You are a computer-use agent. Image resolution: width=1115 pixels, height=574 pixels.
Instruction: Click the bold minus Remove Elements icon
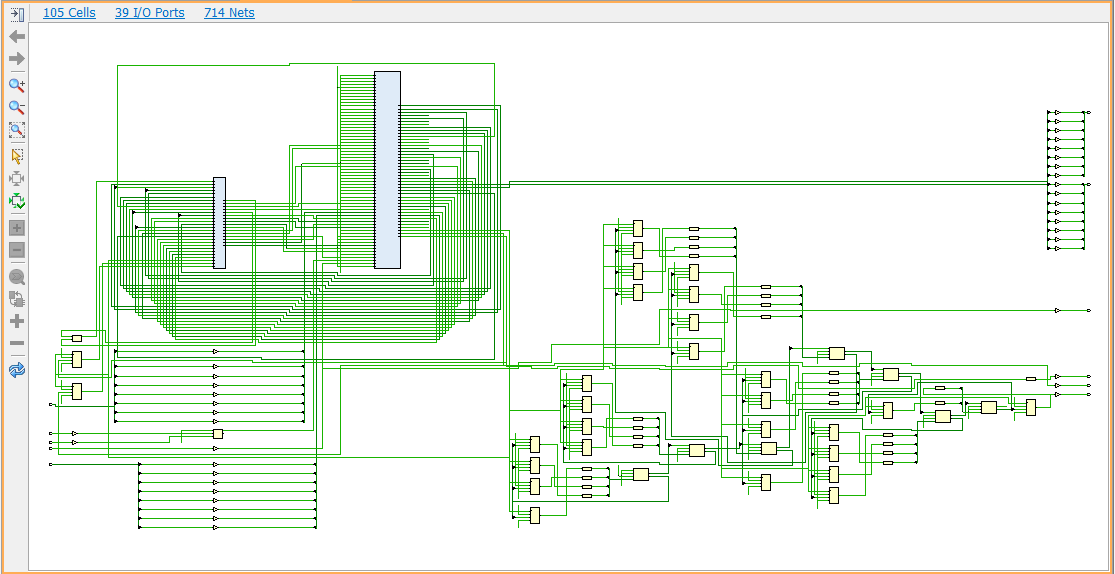[16, 344]
